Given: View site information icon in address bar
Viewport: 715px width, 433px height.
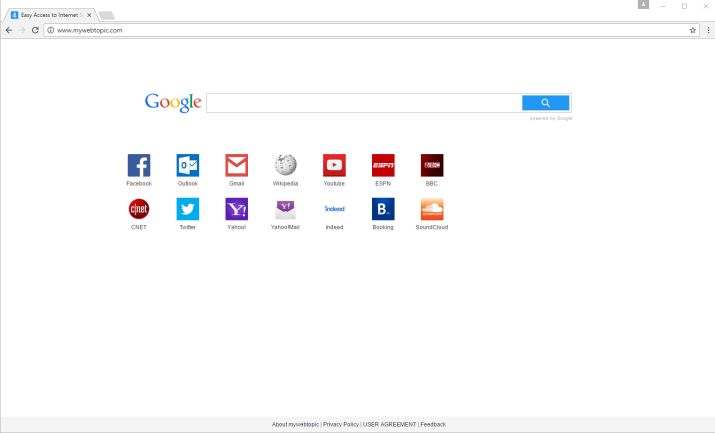Looking at the screenshot, I should (x=51, y=30).
